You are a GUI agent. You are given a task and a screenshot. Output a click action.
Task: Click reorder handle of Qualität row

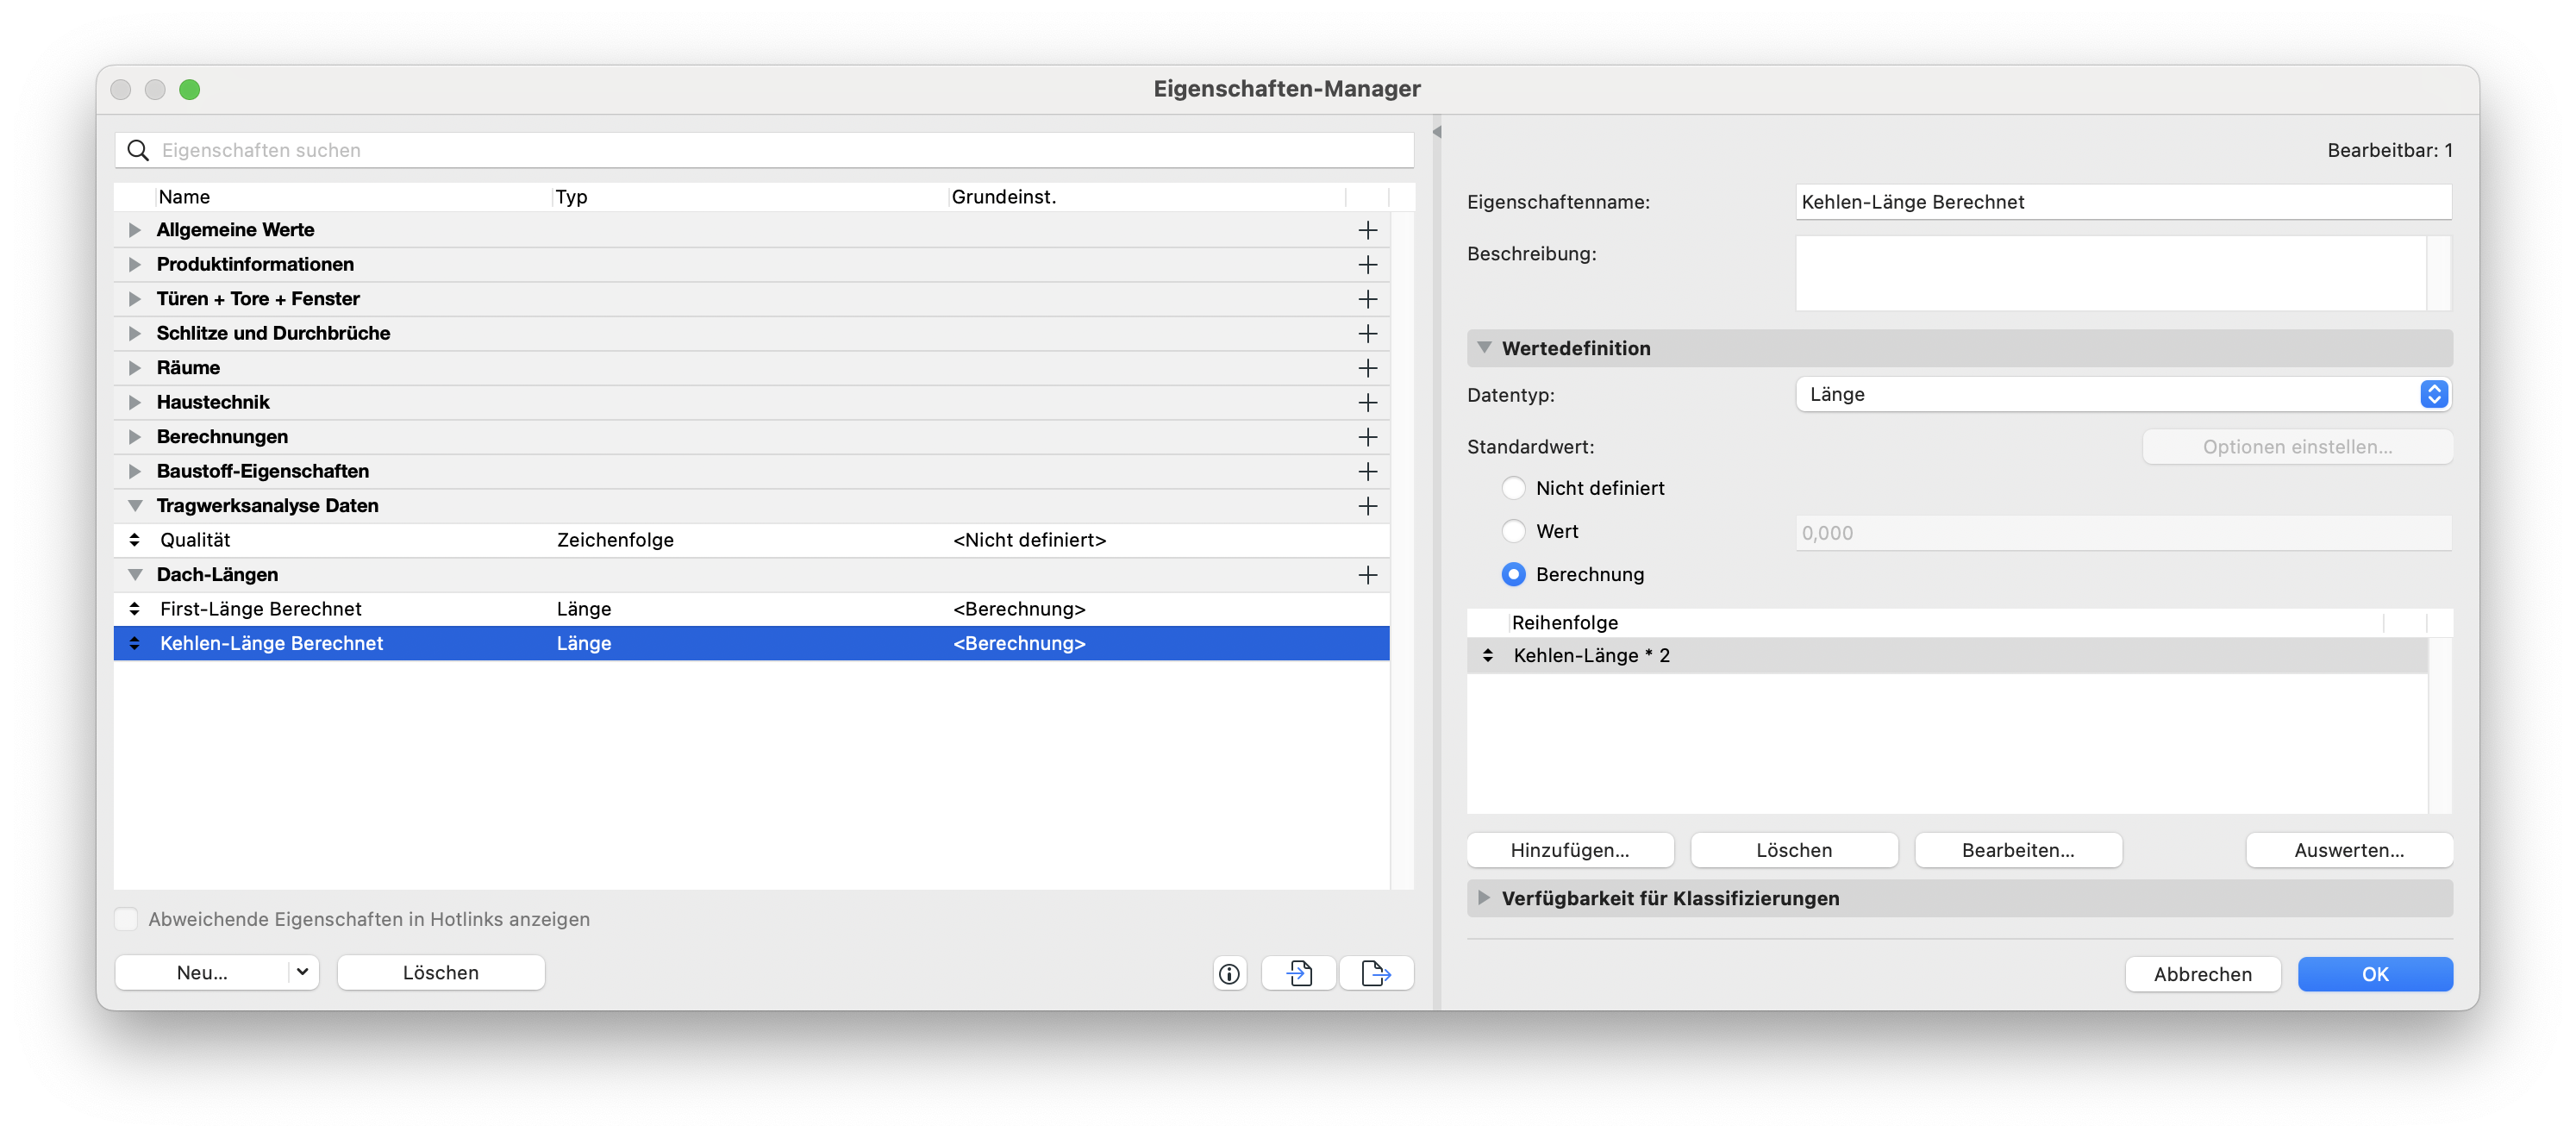tap(134, 540)
